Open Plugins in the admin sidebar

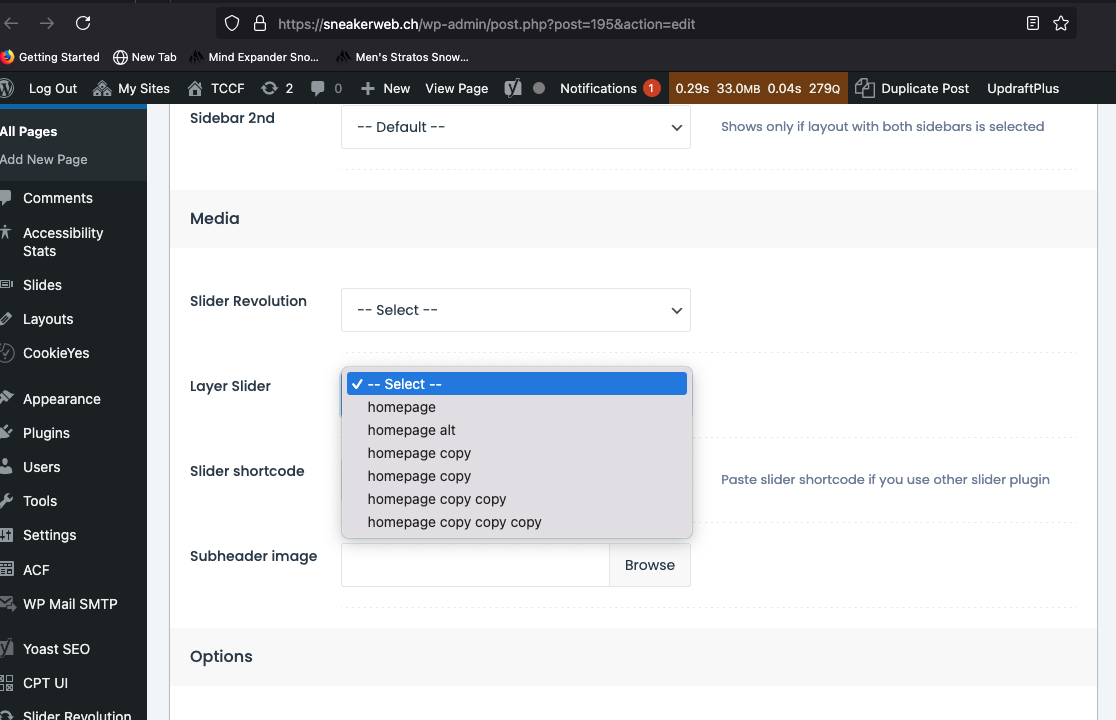tap(46, 433)
